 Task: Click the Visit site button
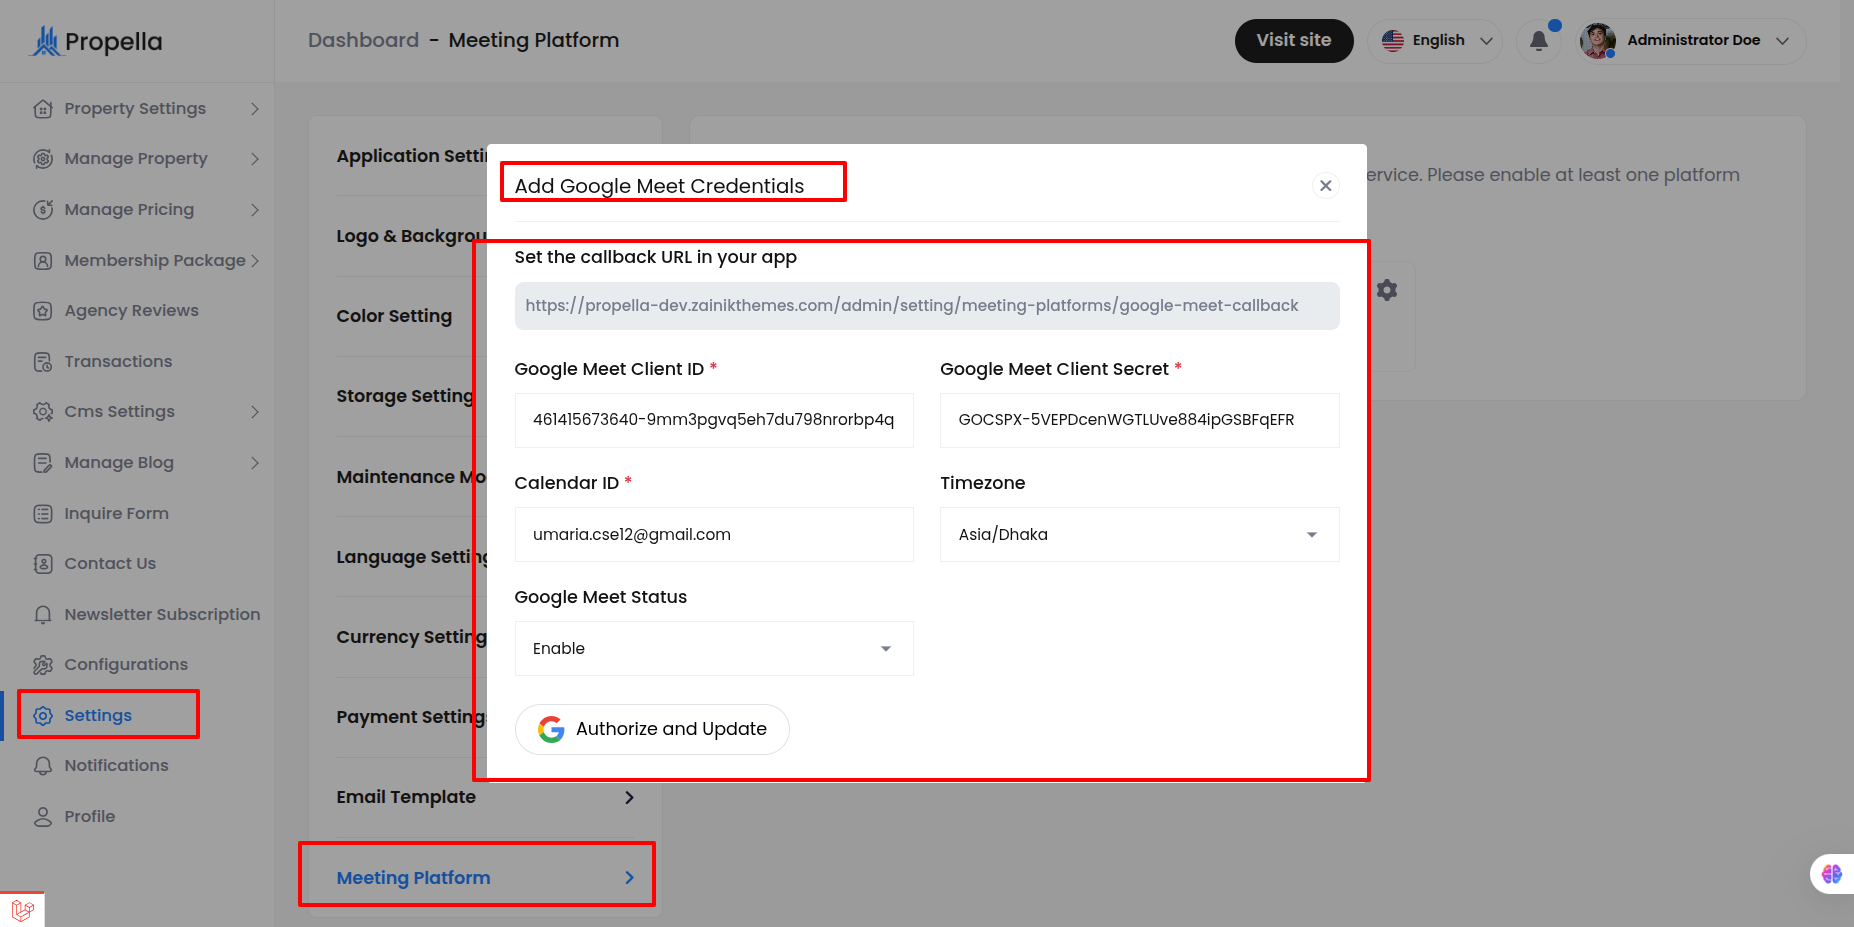pos(1293,40)
